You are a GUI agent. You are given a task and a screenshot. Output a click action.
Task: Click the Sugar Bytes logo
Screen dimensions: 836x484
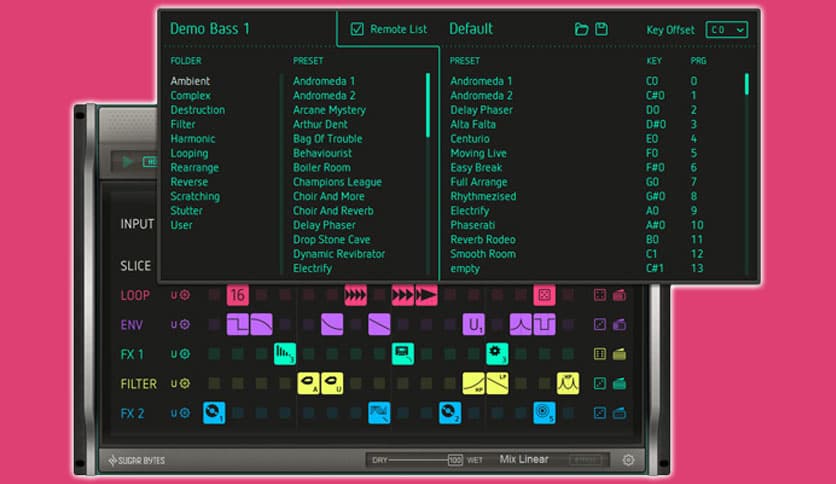pos(136,460)
